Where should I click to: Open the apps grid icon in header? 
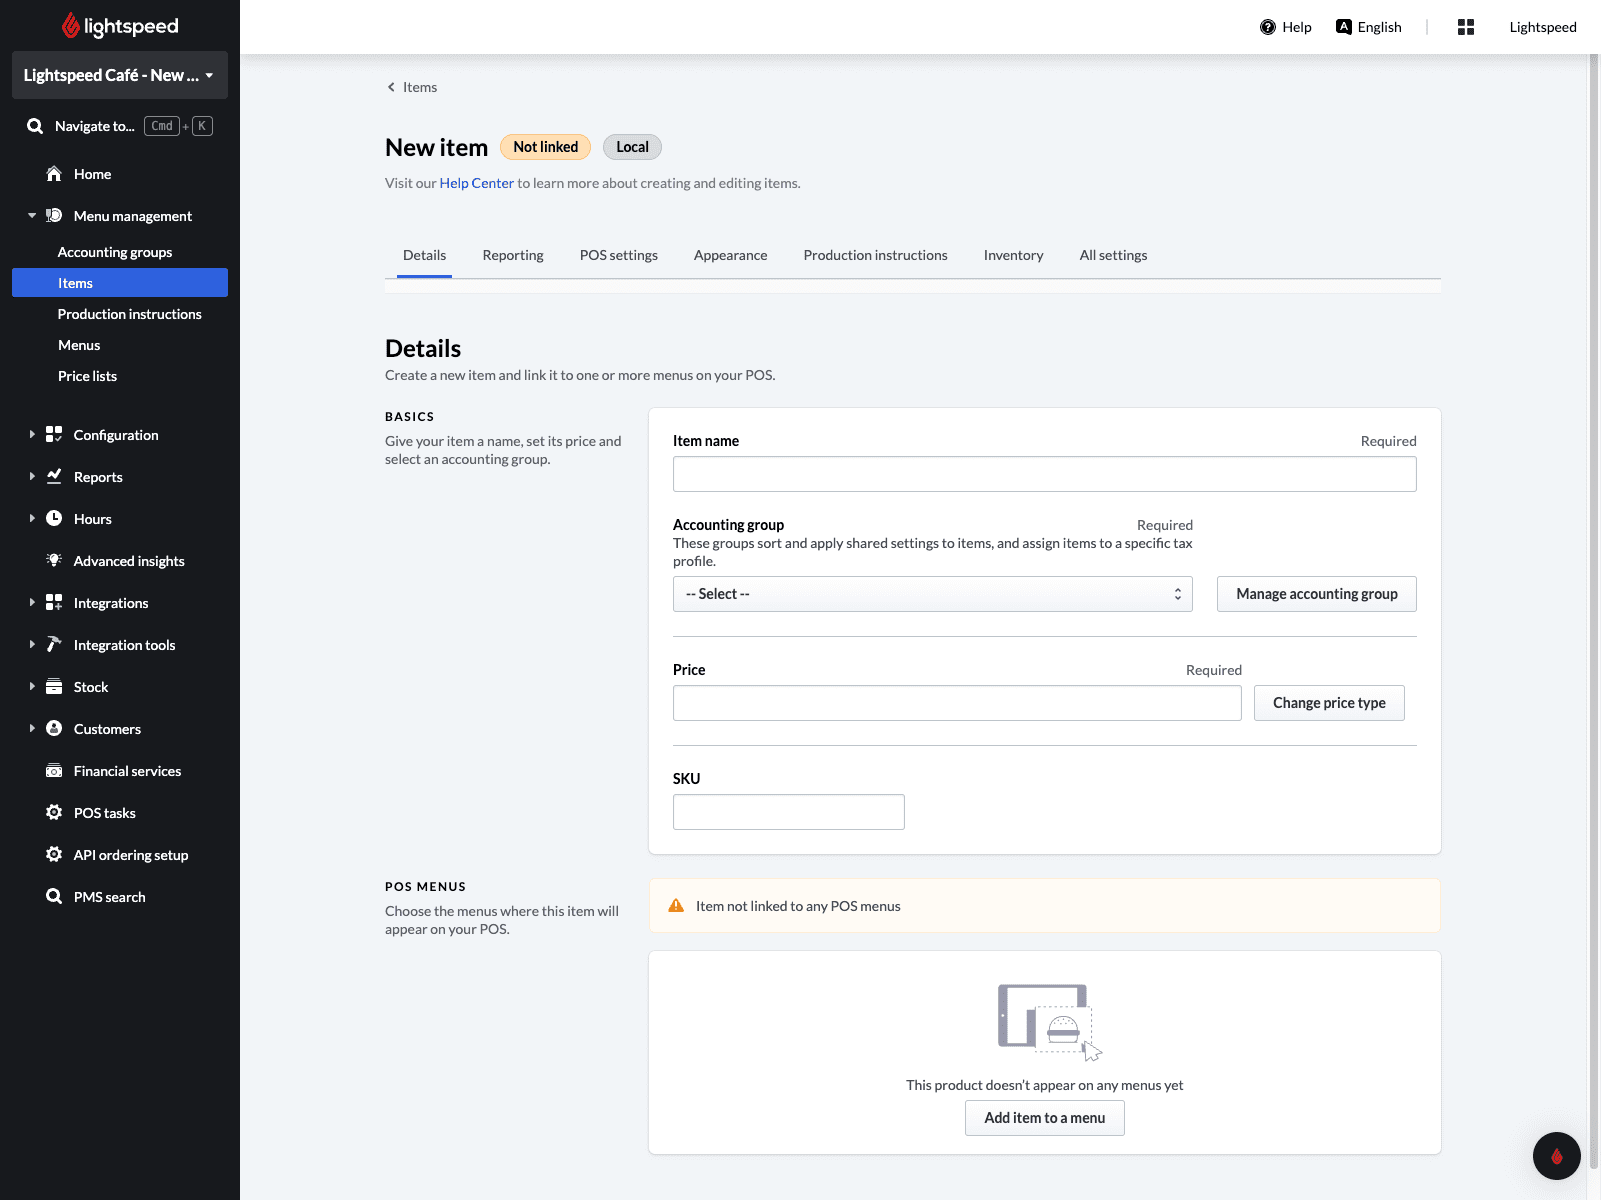click(1466, 27)
